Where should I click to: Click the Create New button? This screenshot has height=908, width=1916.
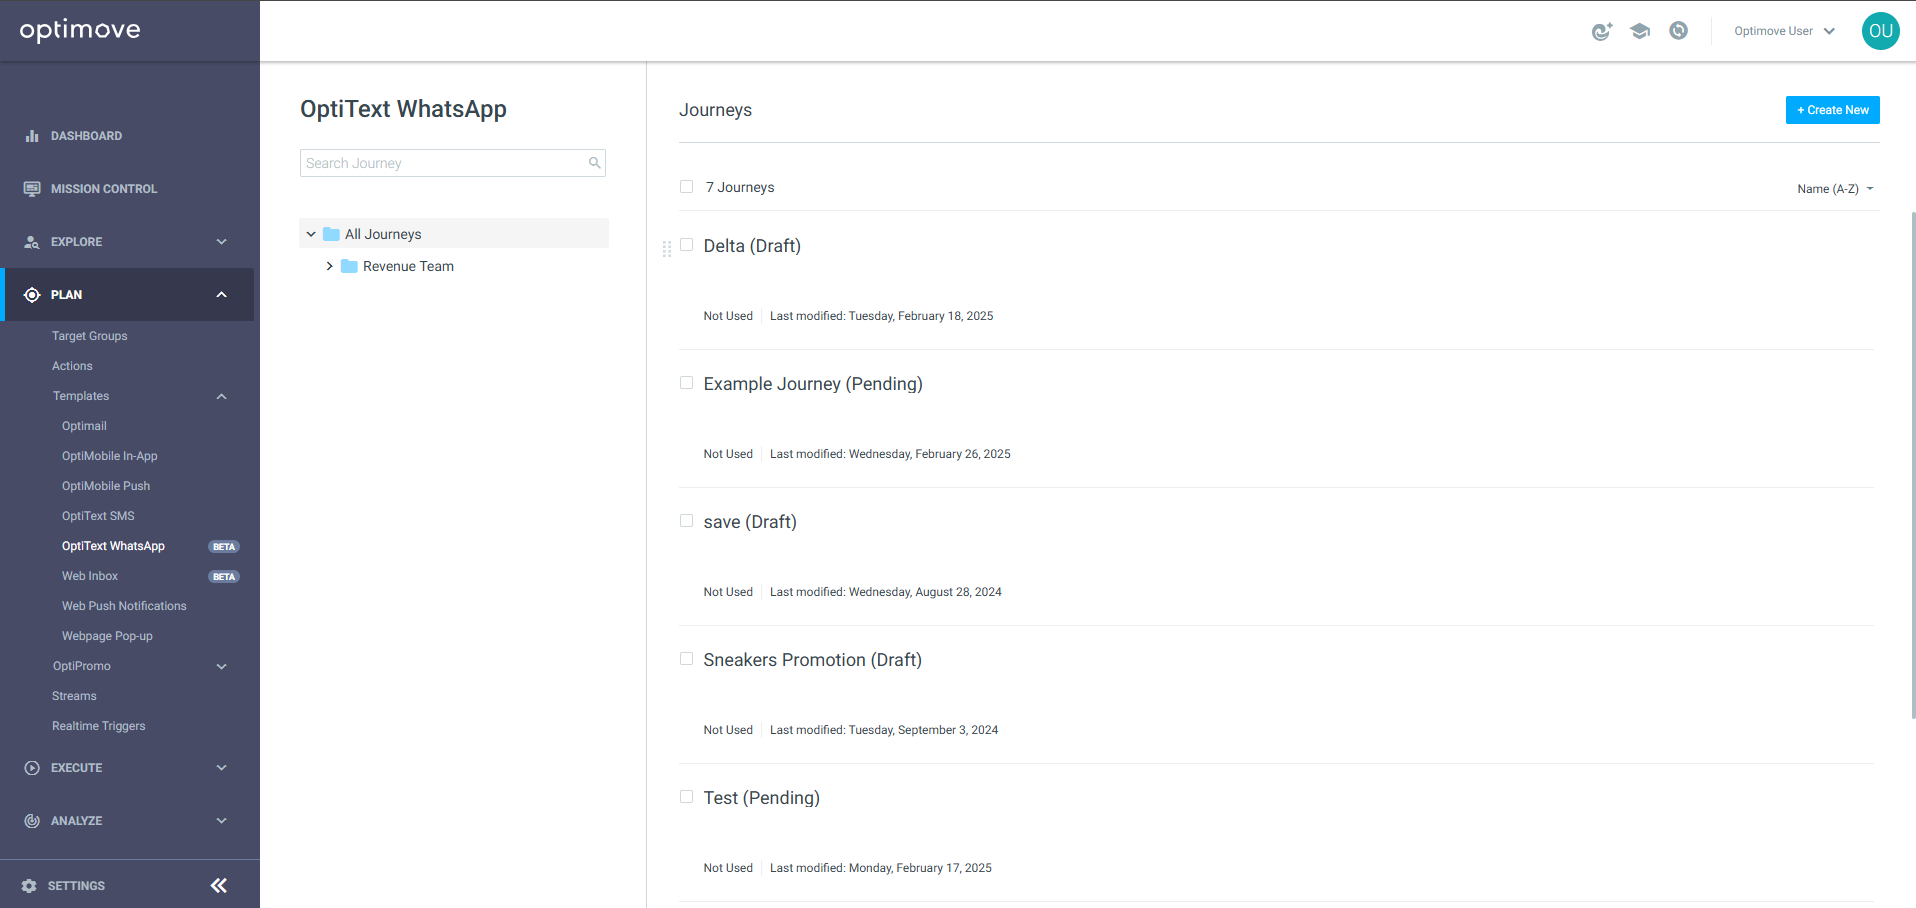1833,110
